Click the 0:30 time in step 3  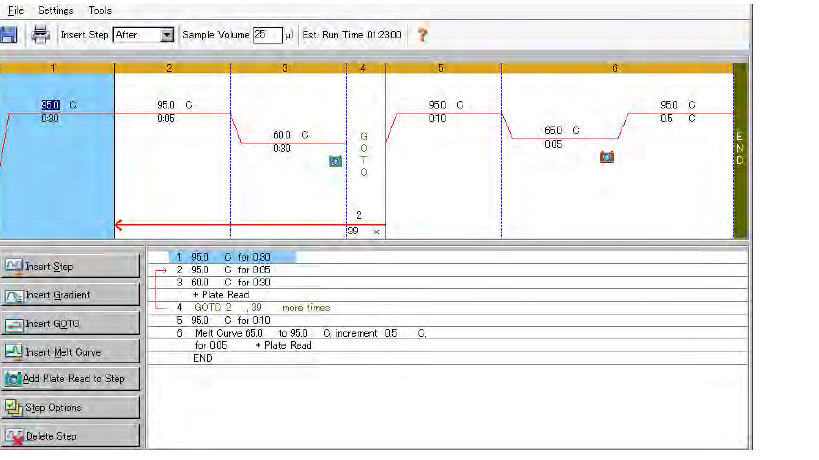click(x=282, y=148)
